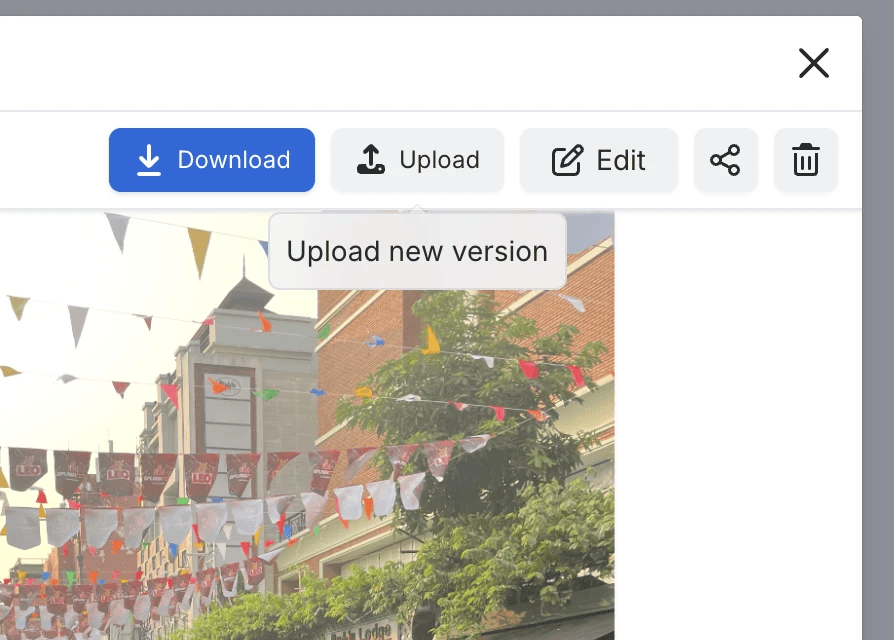Delete the file using the trash icon
The width and height of the screenshot is (894, 640).
pyautogui.click(x=805, y=160)
